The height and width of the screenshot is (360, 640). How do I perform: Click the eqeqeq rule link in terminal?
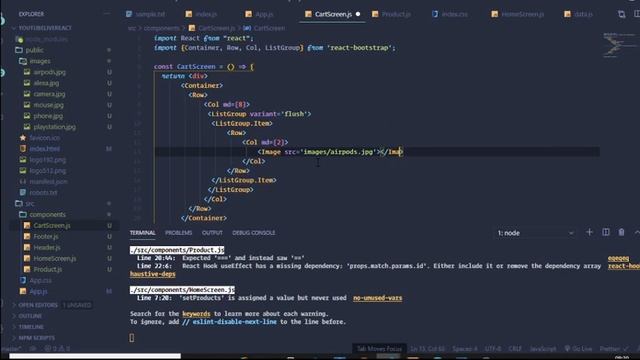618,258
